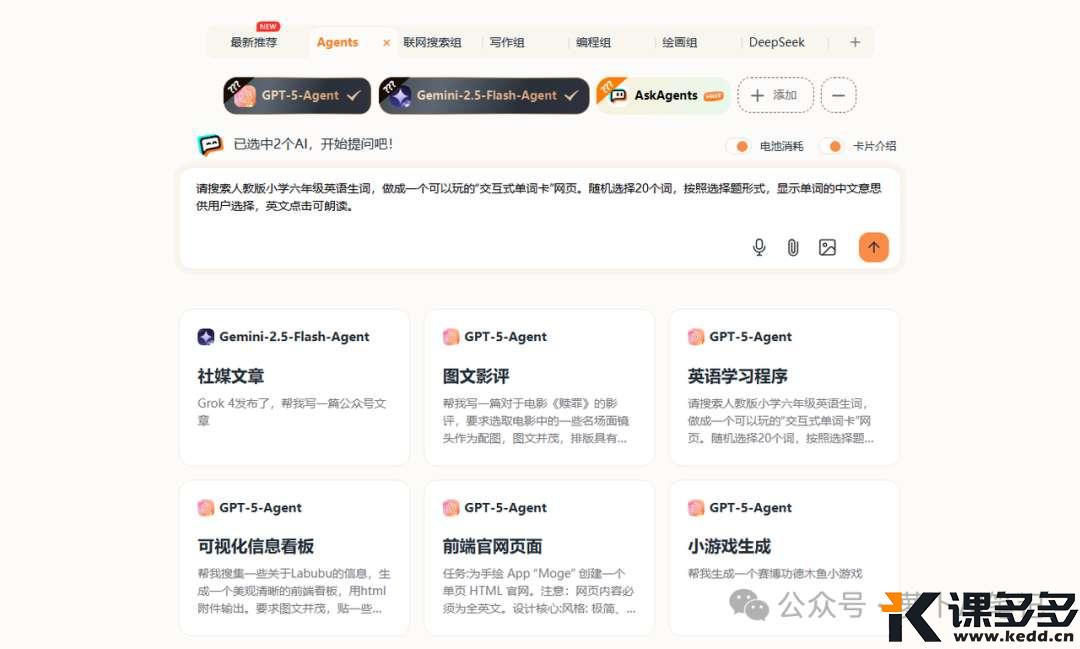Open the 图文影评 example card
1080x649 pixels.
click(x=539, y=387)
